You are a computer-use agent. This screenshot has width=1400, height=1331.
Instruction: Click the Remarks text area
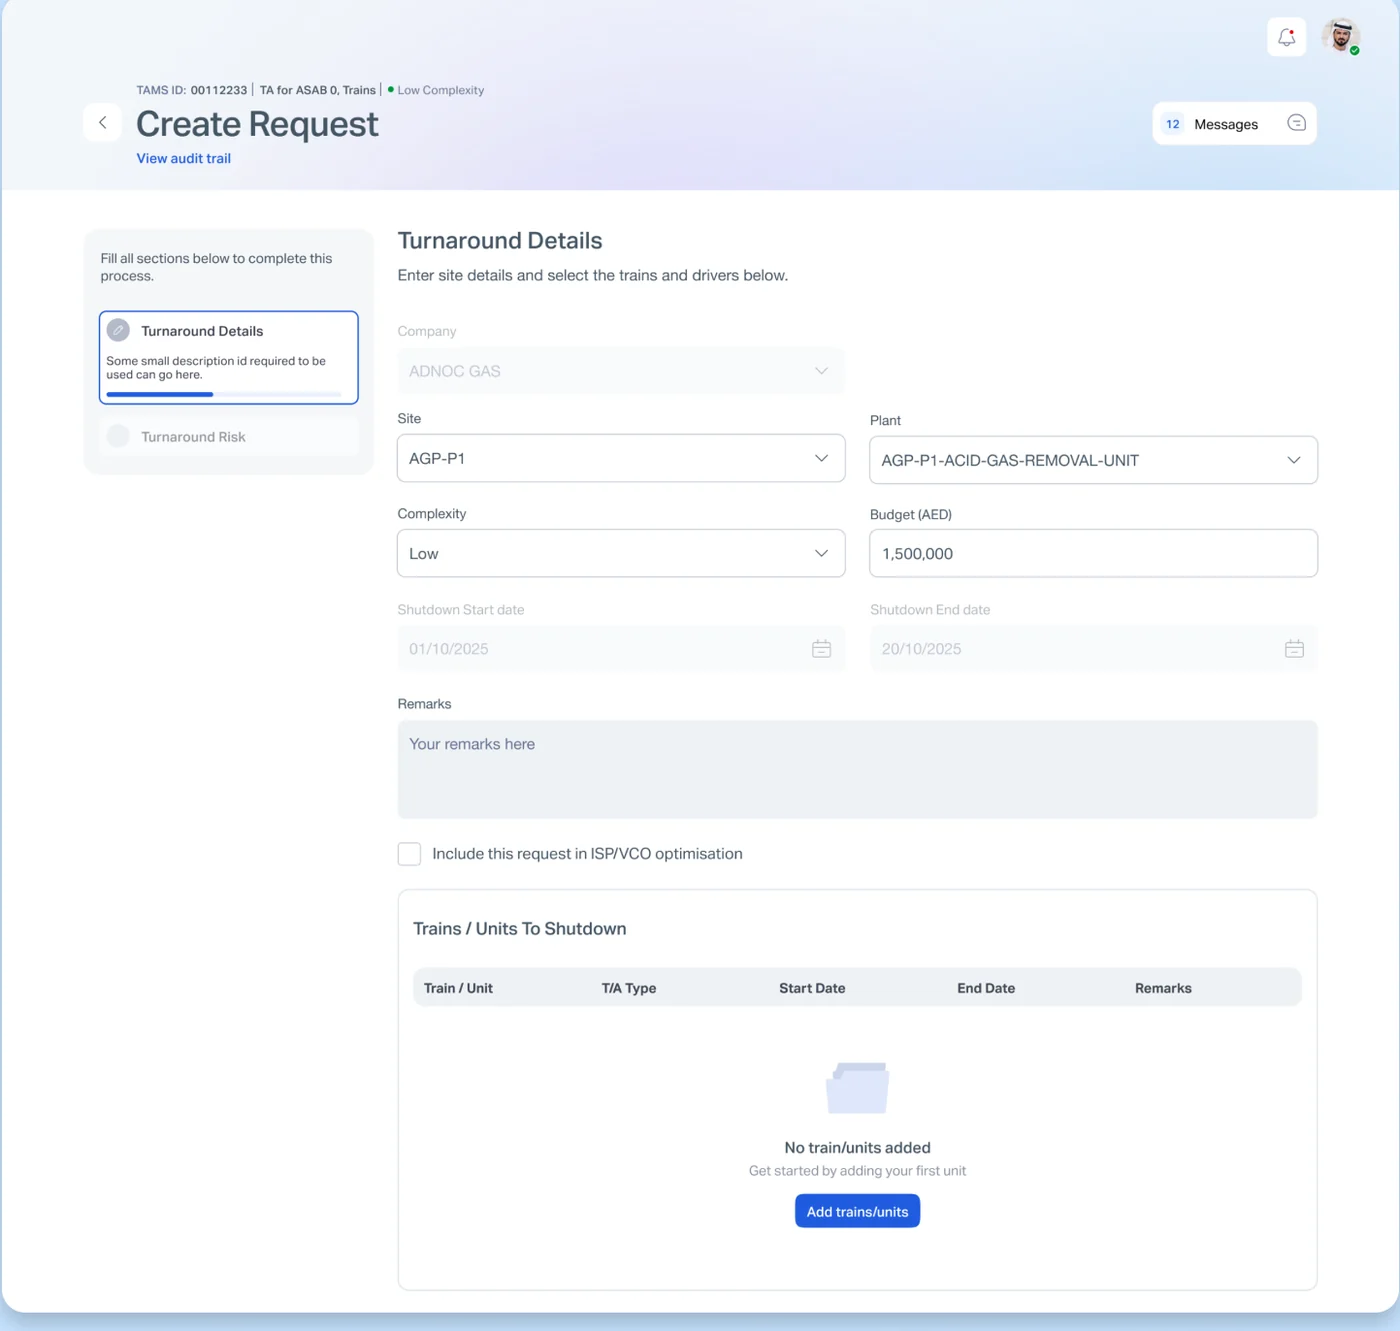[857, 769]
